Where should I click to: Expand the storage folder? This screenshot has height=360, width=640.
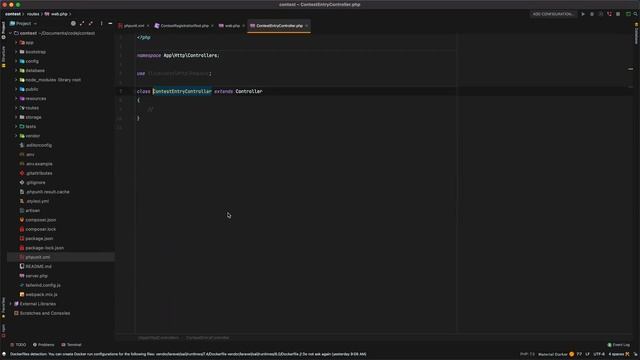[16, 117]
